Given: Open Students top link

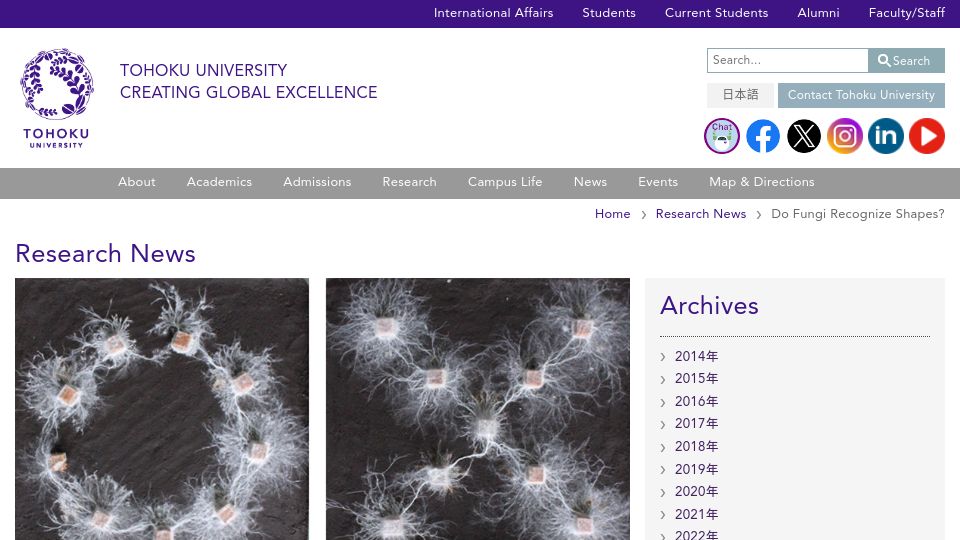Looking at the screenshot, I should click(609, 13).
